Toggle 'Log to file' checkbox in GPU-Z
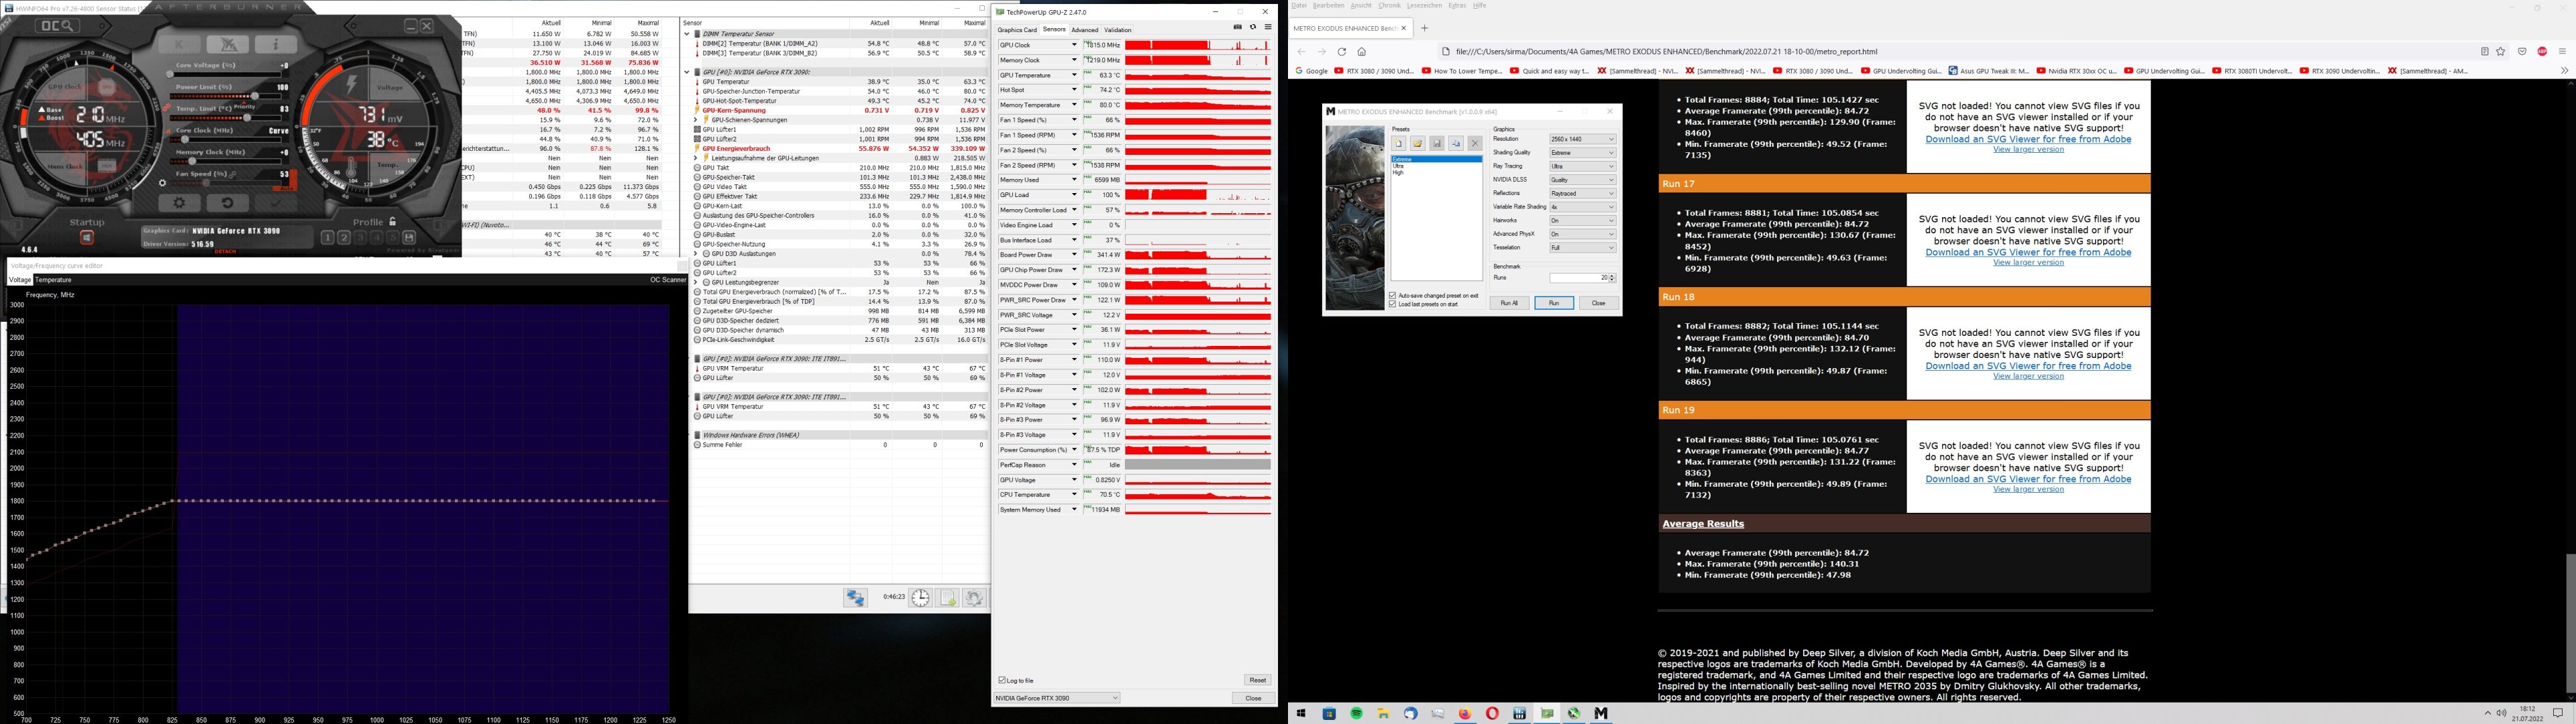This screenshot has height=724, width=2576. pyautogui.click(x=1003, y=680)
